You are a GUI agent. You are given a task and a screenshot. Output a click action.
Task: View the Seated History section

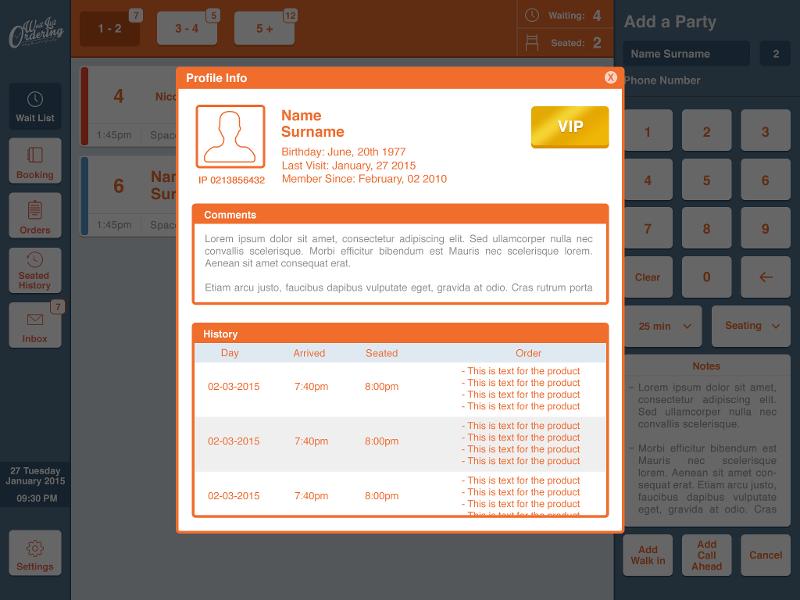point(34,270)
